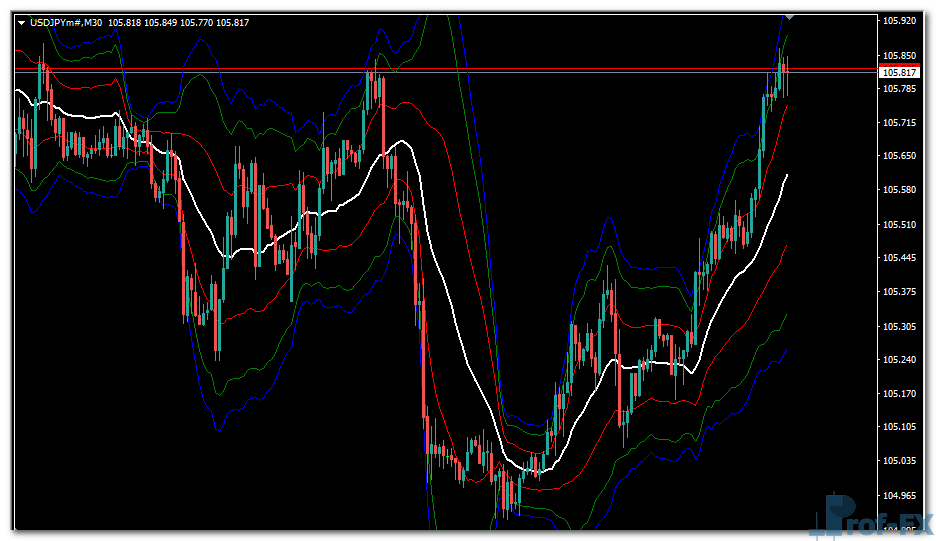The height and width of the screenshot is (541, 936).
Task: Click the USDJPYm#,M30 chart title
Action: tap(66, 22)
